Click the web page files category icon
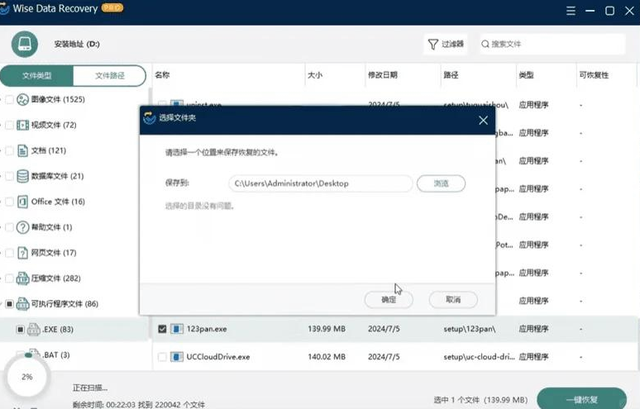The width and height of the screenshot is (640, 409). (x=22, y=253)
